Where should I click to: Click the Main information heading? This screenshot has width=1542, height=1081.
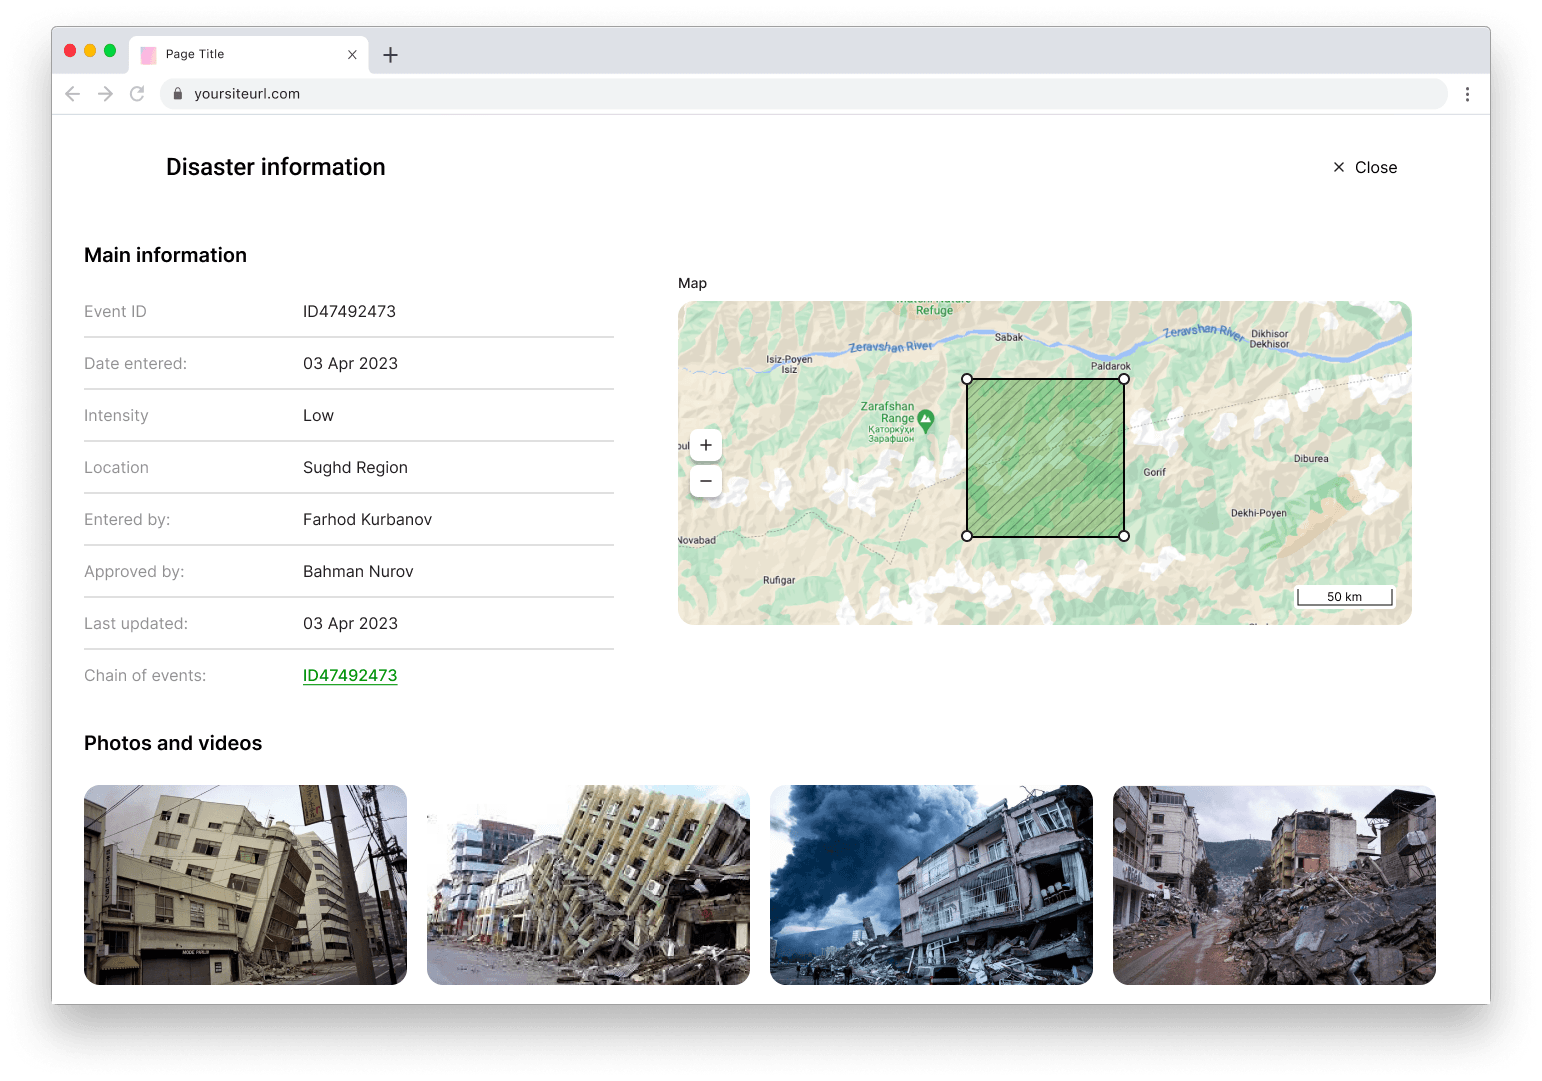[165, 255]
